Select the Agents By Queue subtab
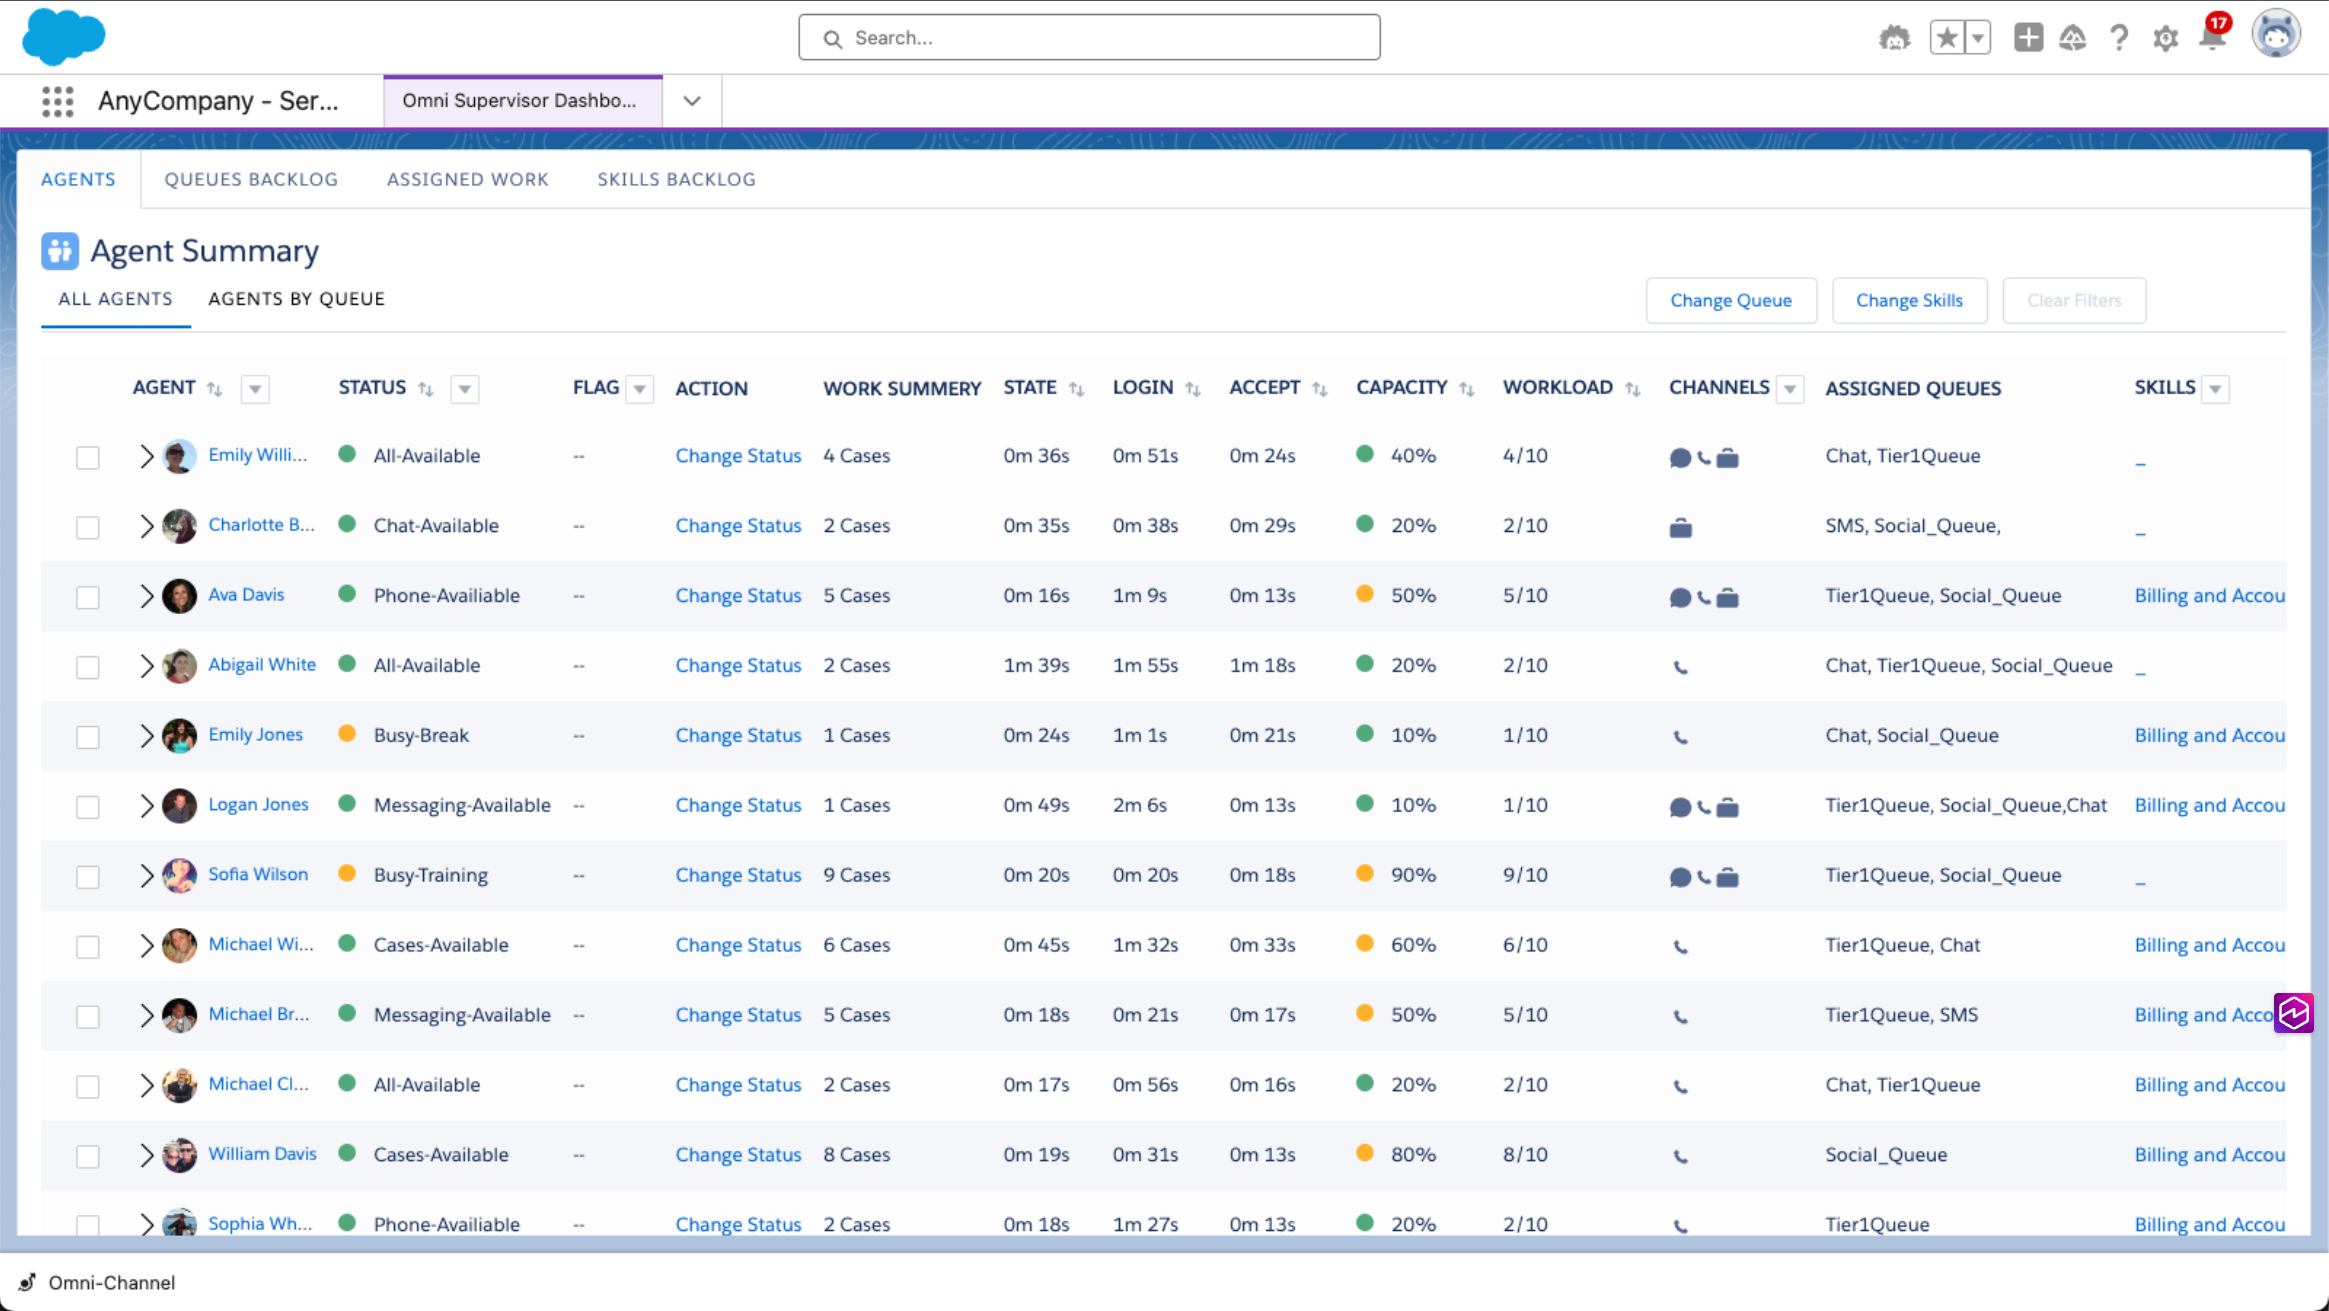Image resolution: width=2329 pixels, height=1311 pixels. (x=296, y=299)
